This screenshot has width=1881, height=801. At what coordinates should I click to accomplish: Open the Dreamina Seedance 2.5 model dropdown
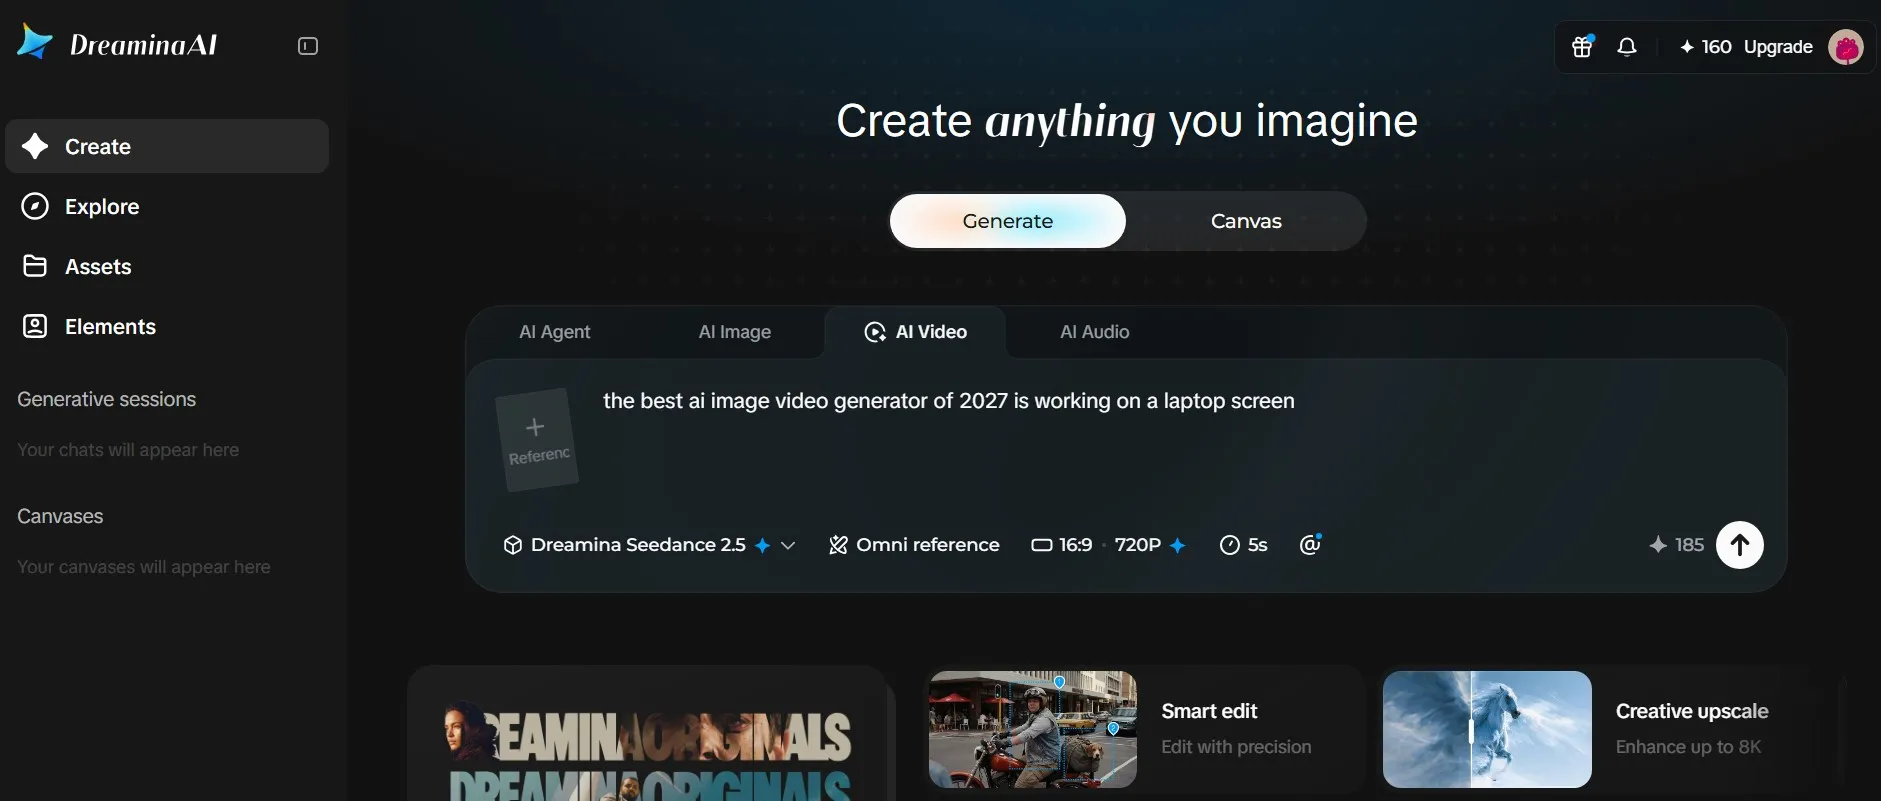pos(649,545)
